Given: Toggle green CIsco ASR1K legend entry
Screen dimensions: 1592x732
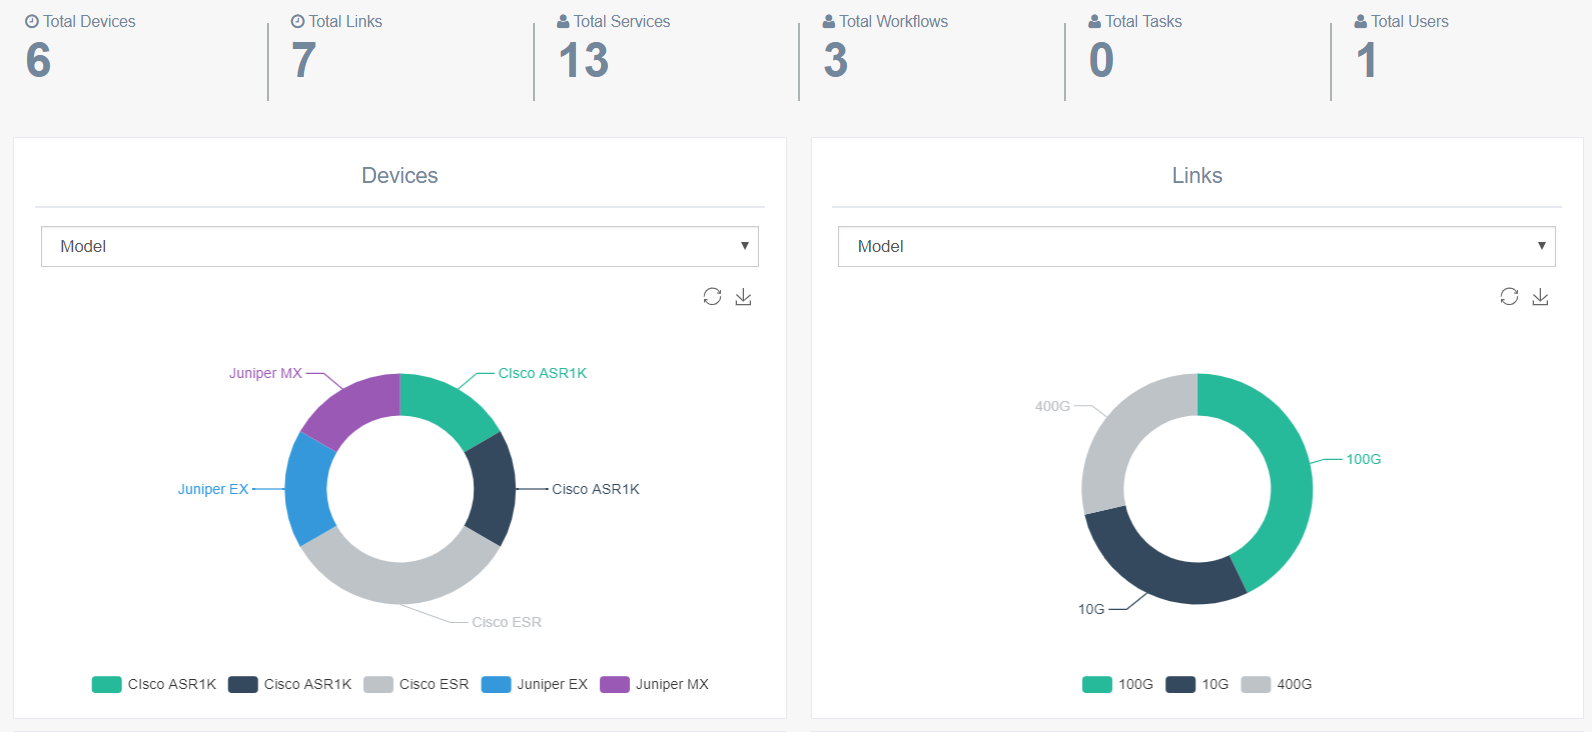Looking at the screenshot, I should click(x=154, y=684).
